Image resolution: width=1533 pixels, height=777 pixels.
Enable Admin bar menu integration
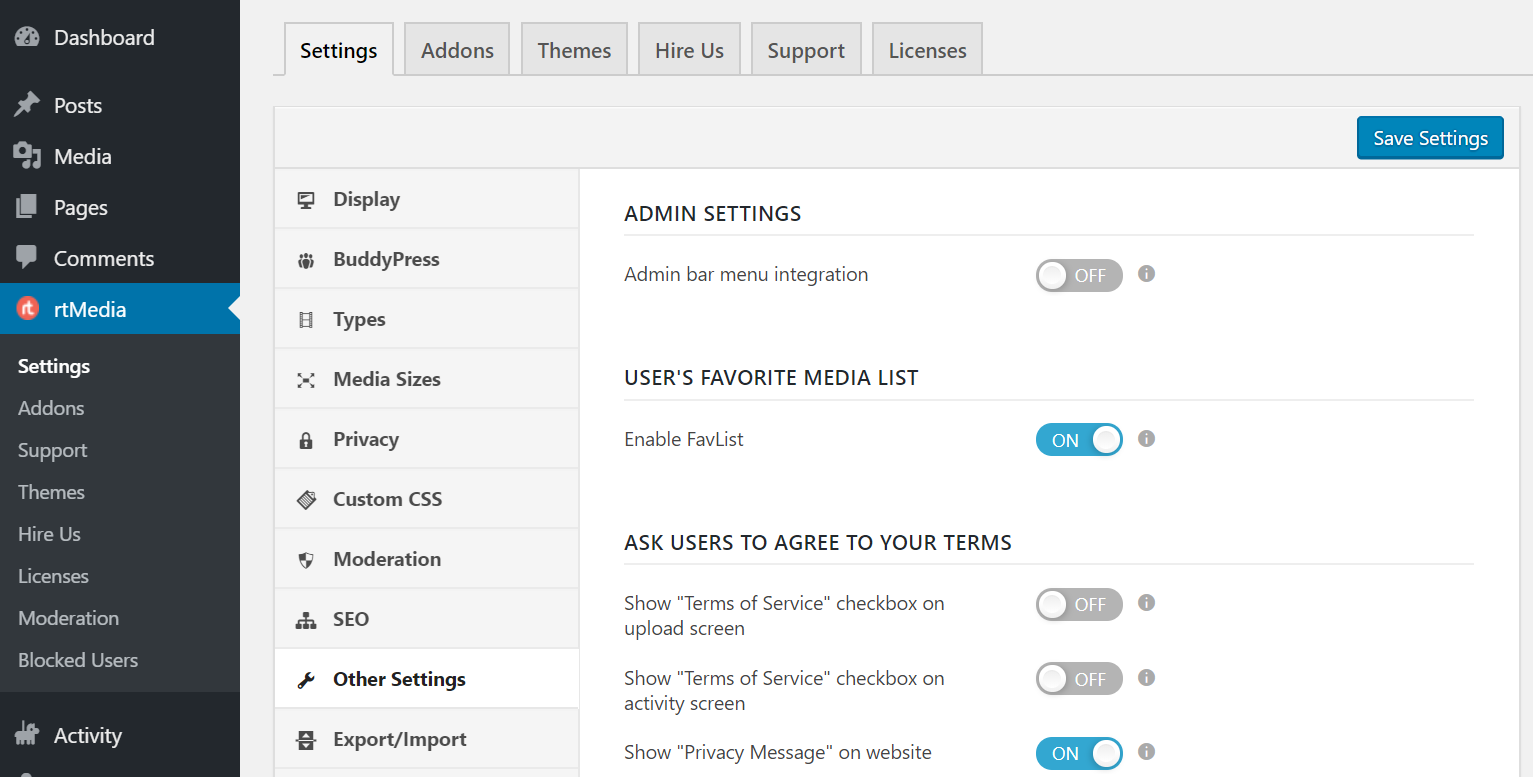tap(1079, 275)
